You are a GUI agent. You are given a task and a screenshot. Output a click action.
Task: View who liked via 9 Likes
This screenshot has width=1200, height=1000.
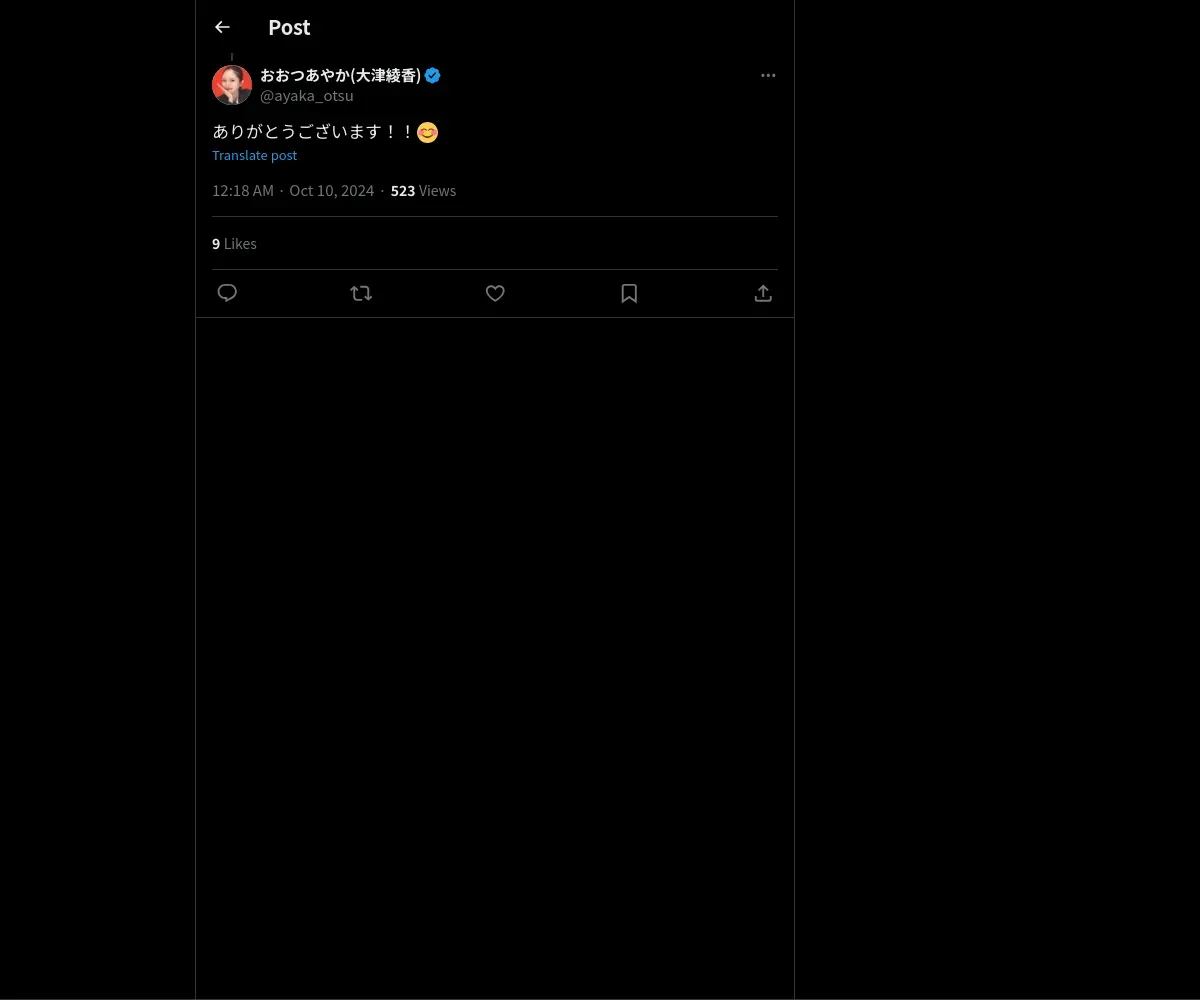(x=234, y=244)
